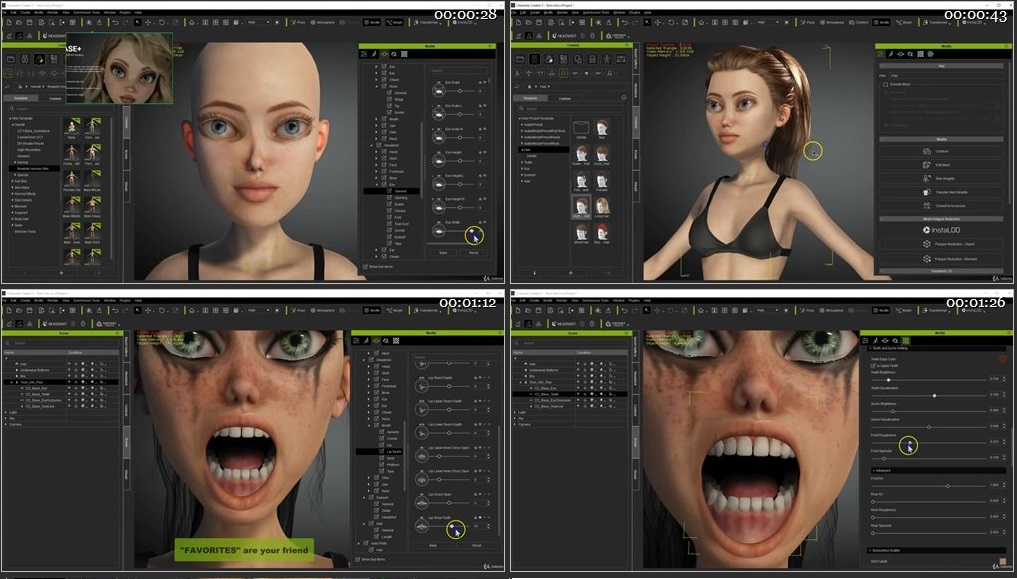
Task: Uncheck Lip Seam in morph tree, 00:01:12 frame
Action: click(x=383, y=451)
